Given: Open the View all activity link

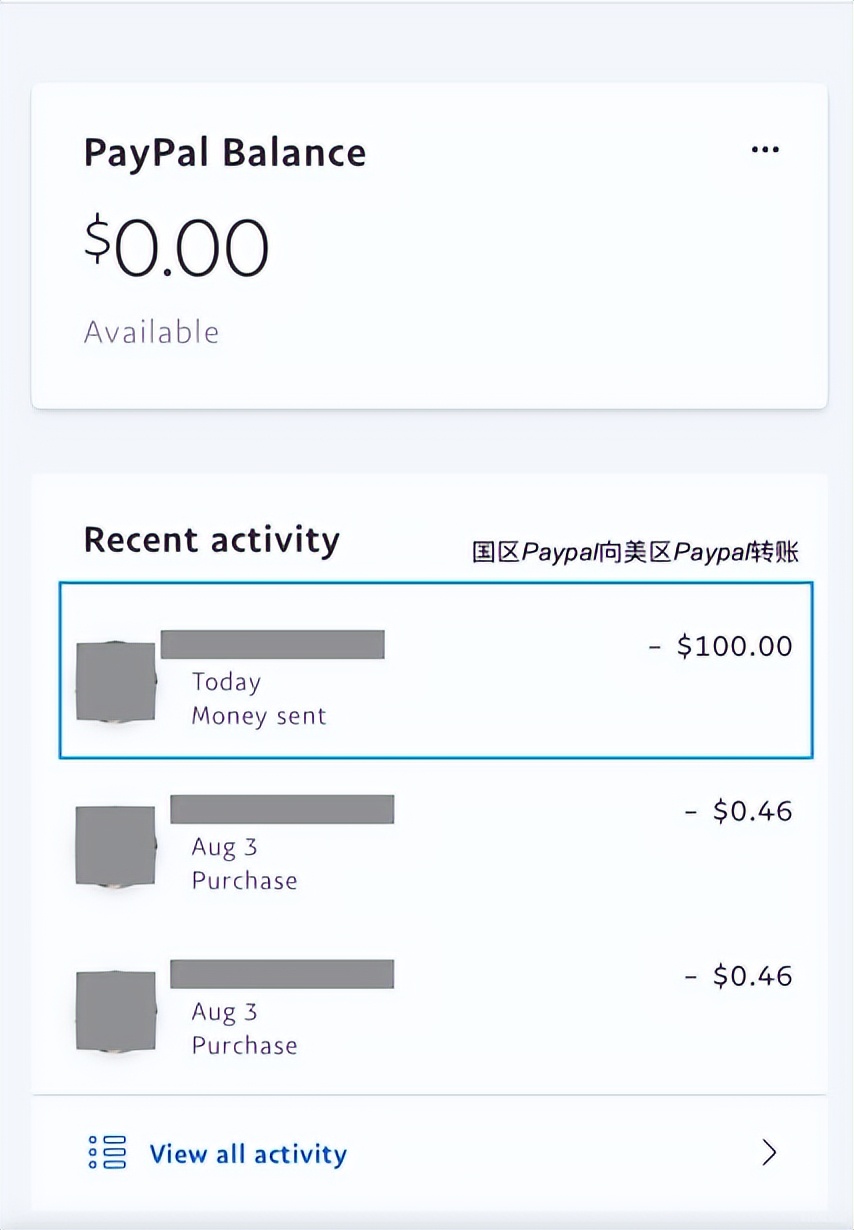Looking at the screenshot, I should pos(248,1154).
